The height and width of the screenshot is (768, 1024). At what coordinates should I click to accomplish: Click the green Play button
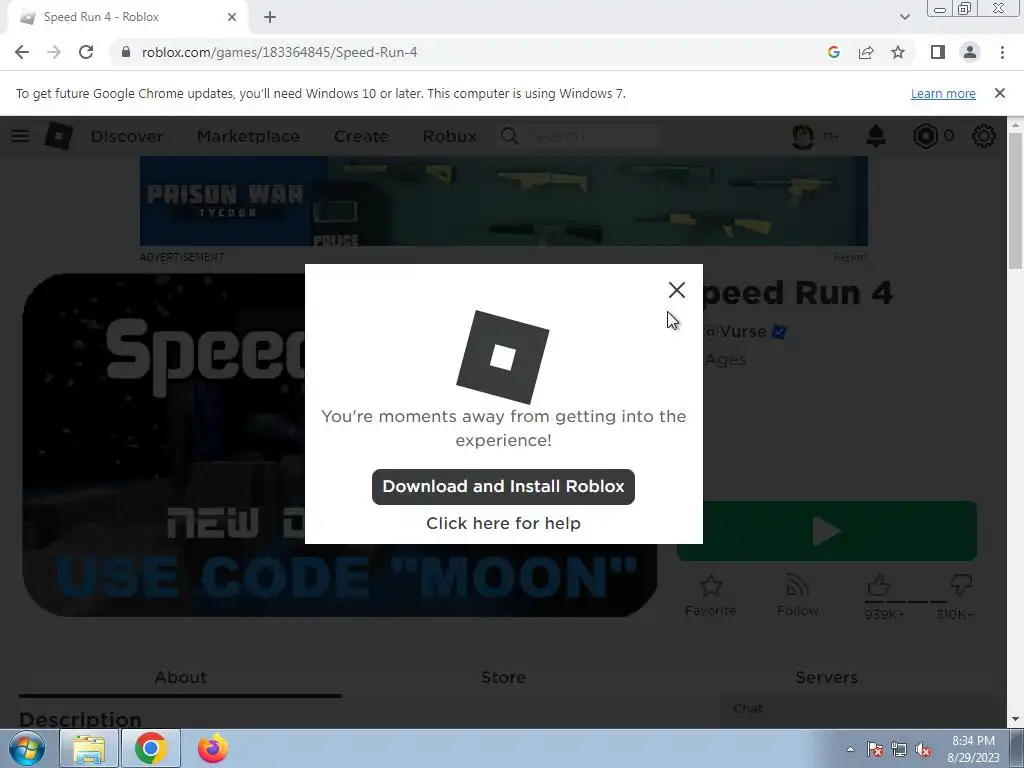point(827,531)
